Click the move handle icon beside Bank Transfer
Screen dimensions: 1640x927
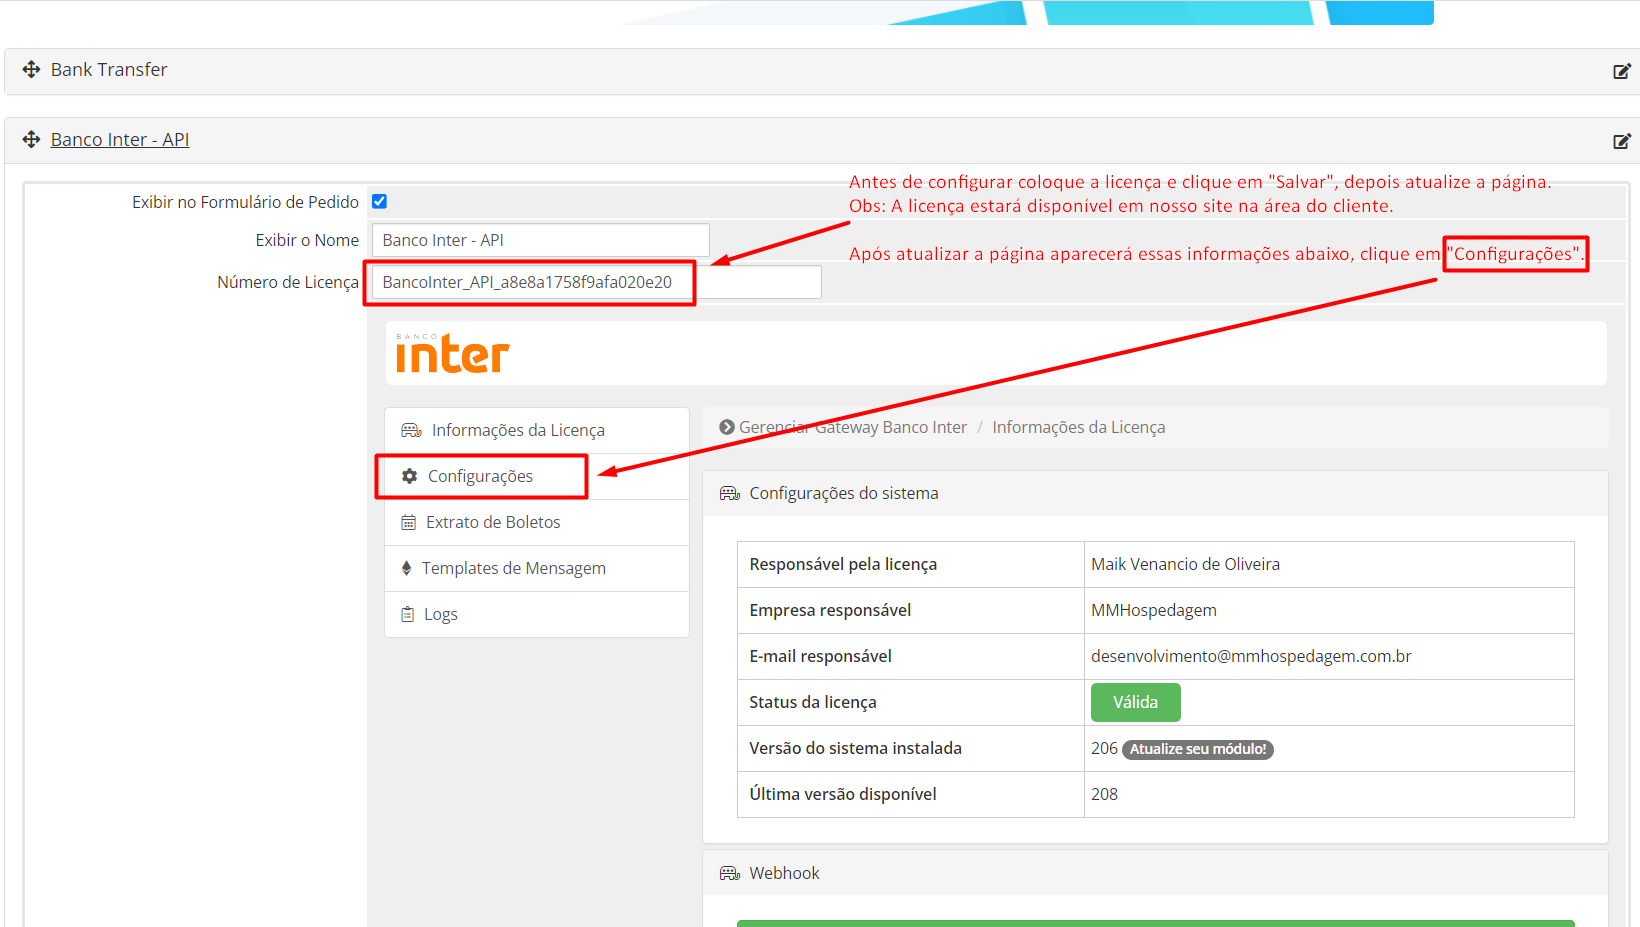(31, 69)
